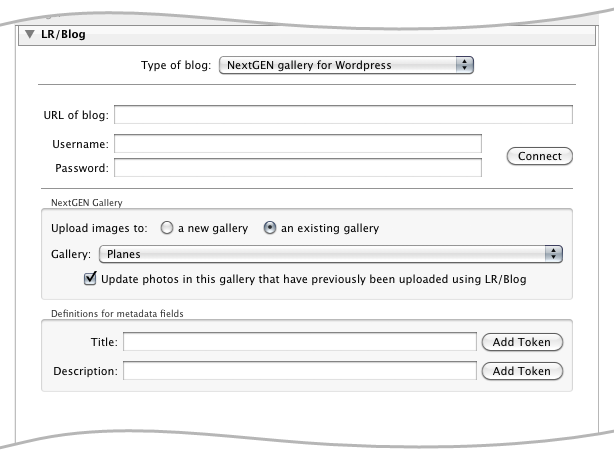Click the Type of blog stepper arrows
The width and height of the screenshot is (614, 462).
pyautogui.click(x=464, y=65)
